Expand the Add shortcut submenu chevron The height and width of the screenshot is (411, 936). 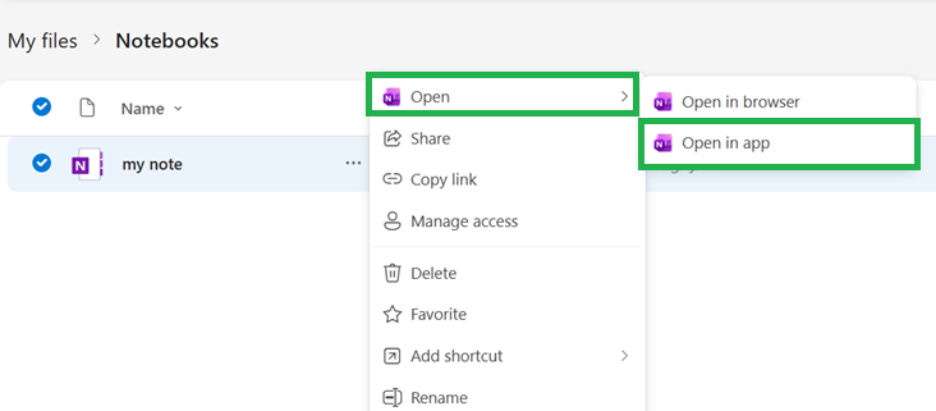pyautogui.click(x=624, y=356)
